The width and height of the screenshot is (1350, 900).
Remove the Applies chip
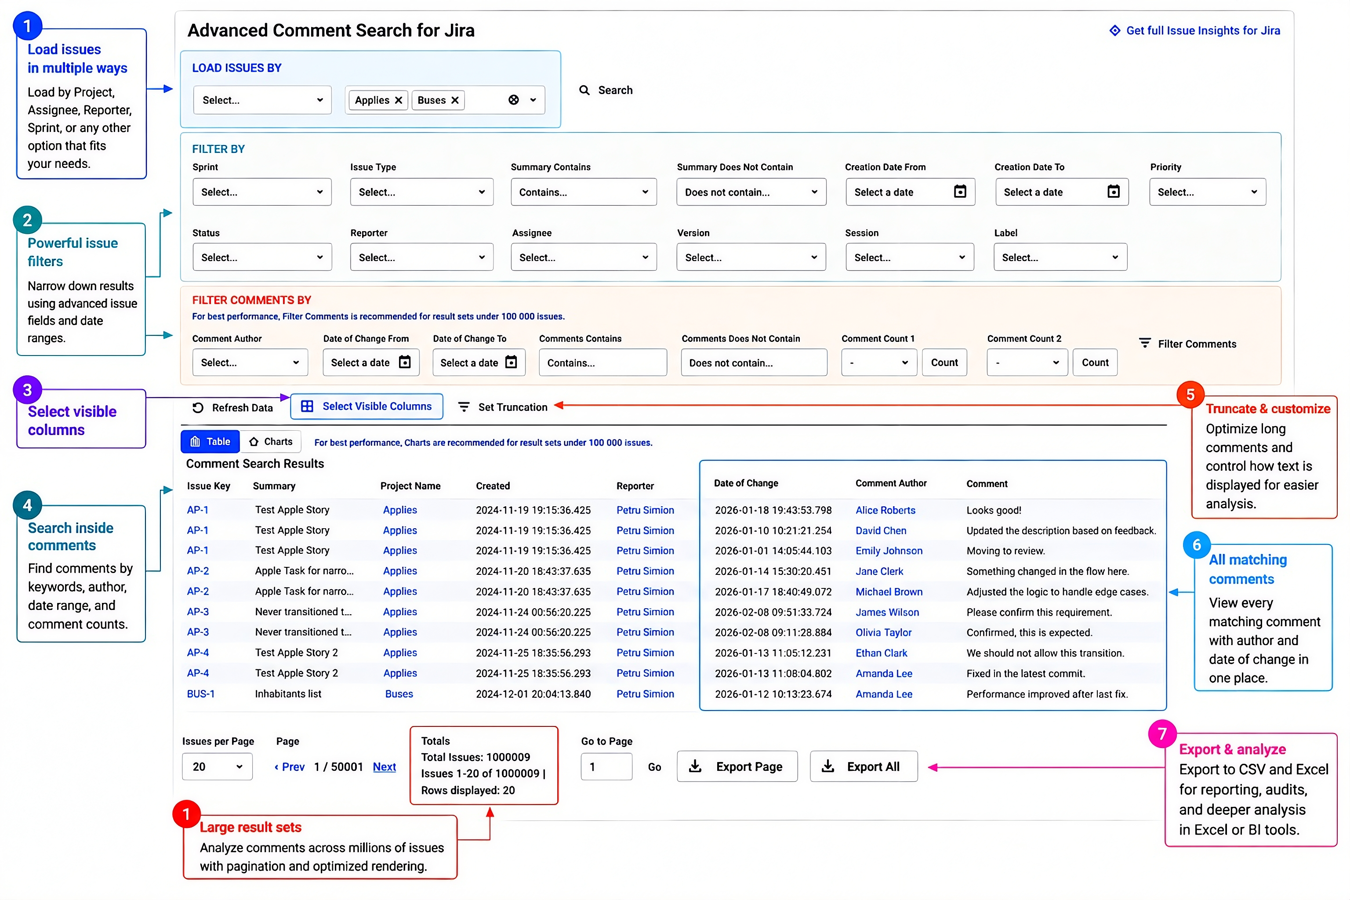(x=398, y=100)
